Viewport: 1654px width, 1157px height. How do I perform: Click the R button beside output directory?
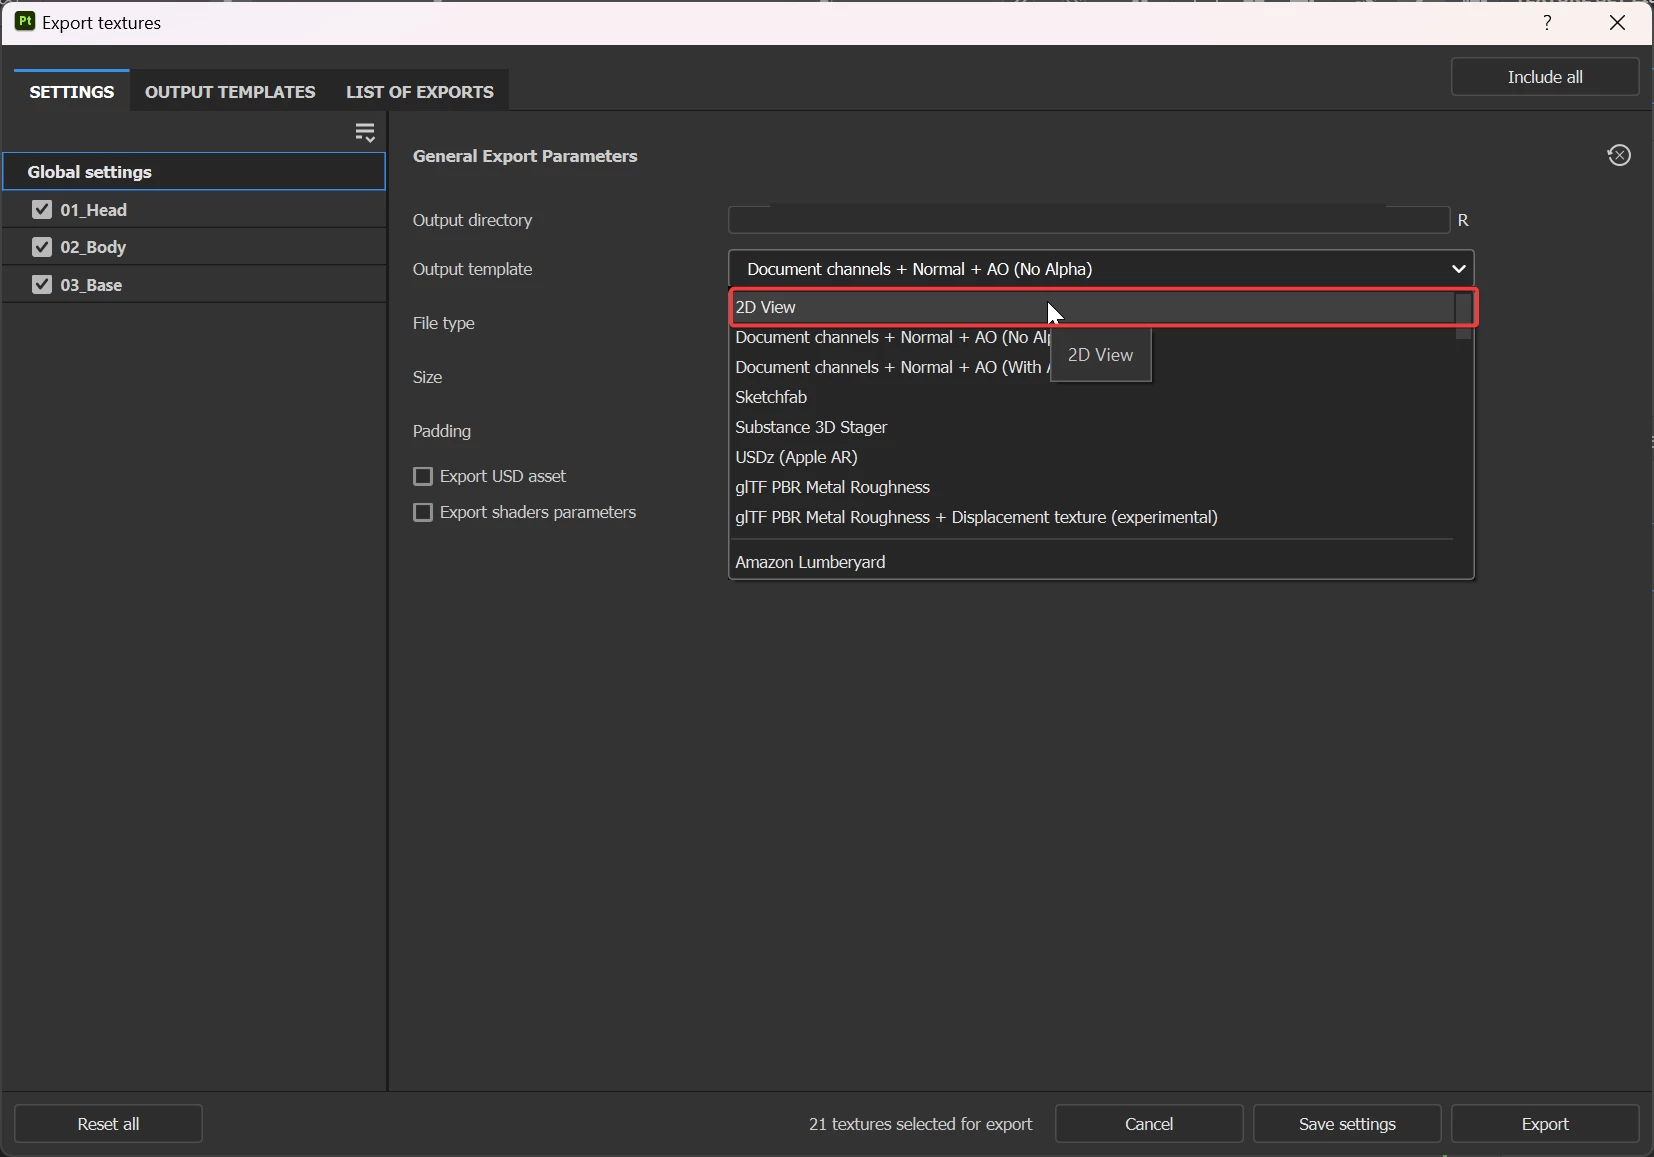click(1463, 220)
